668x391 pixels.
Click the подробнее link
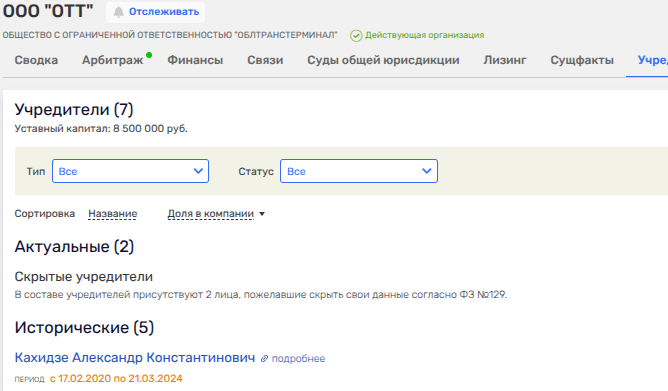point(298,359)
